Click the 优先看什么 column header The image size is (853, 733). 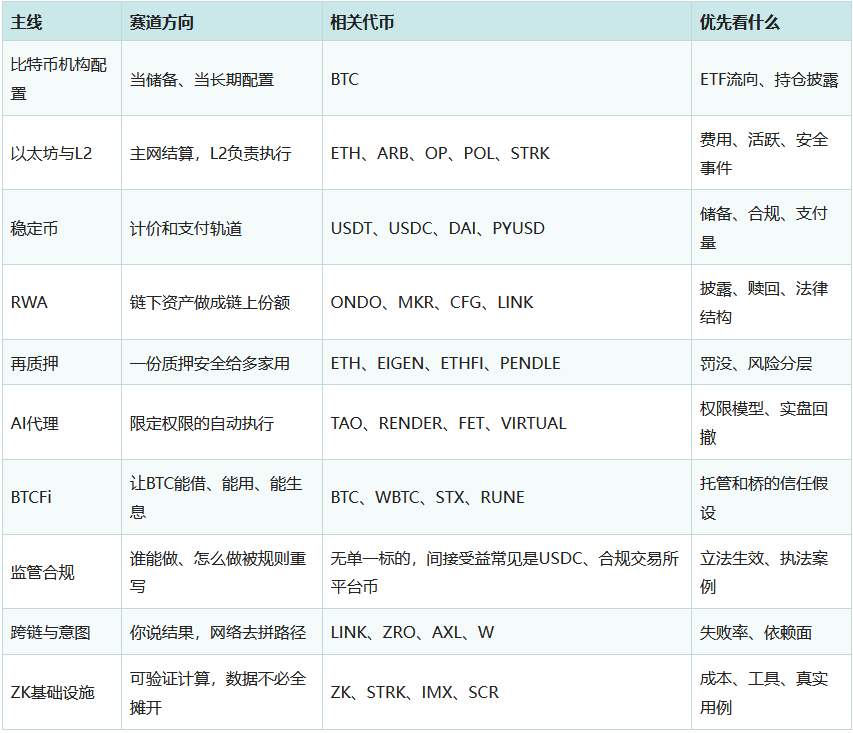(x=771, y=22)
